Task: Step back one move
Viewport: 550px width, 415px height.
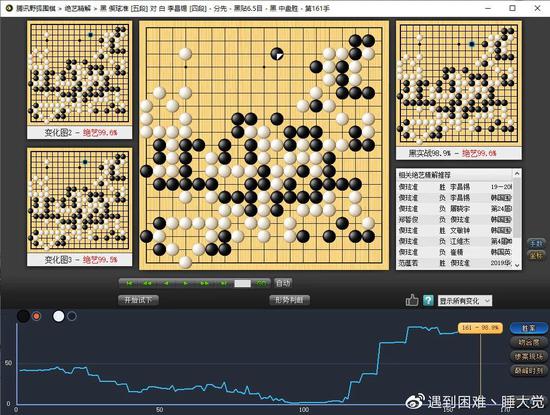Action: 166,283
